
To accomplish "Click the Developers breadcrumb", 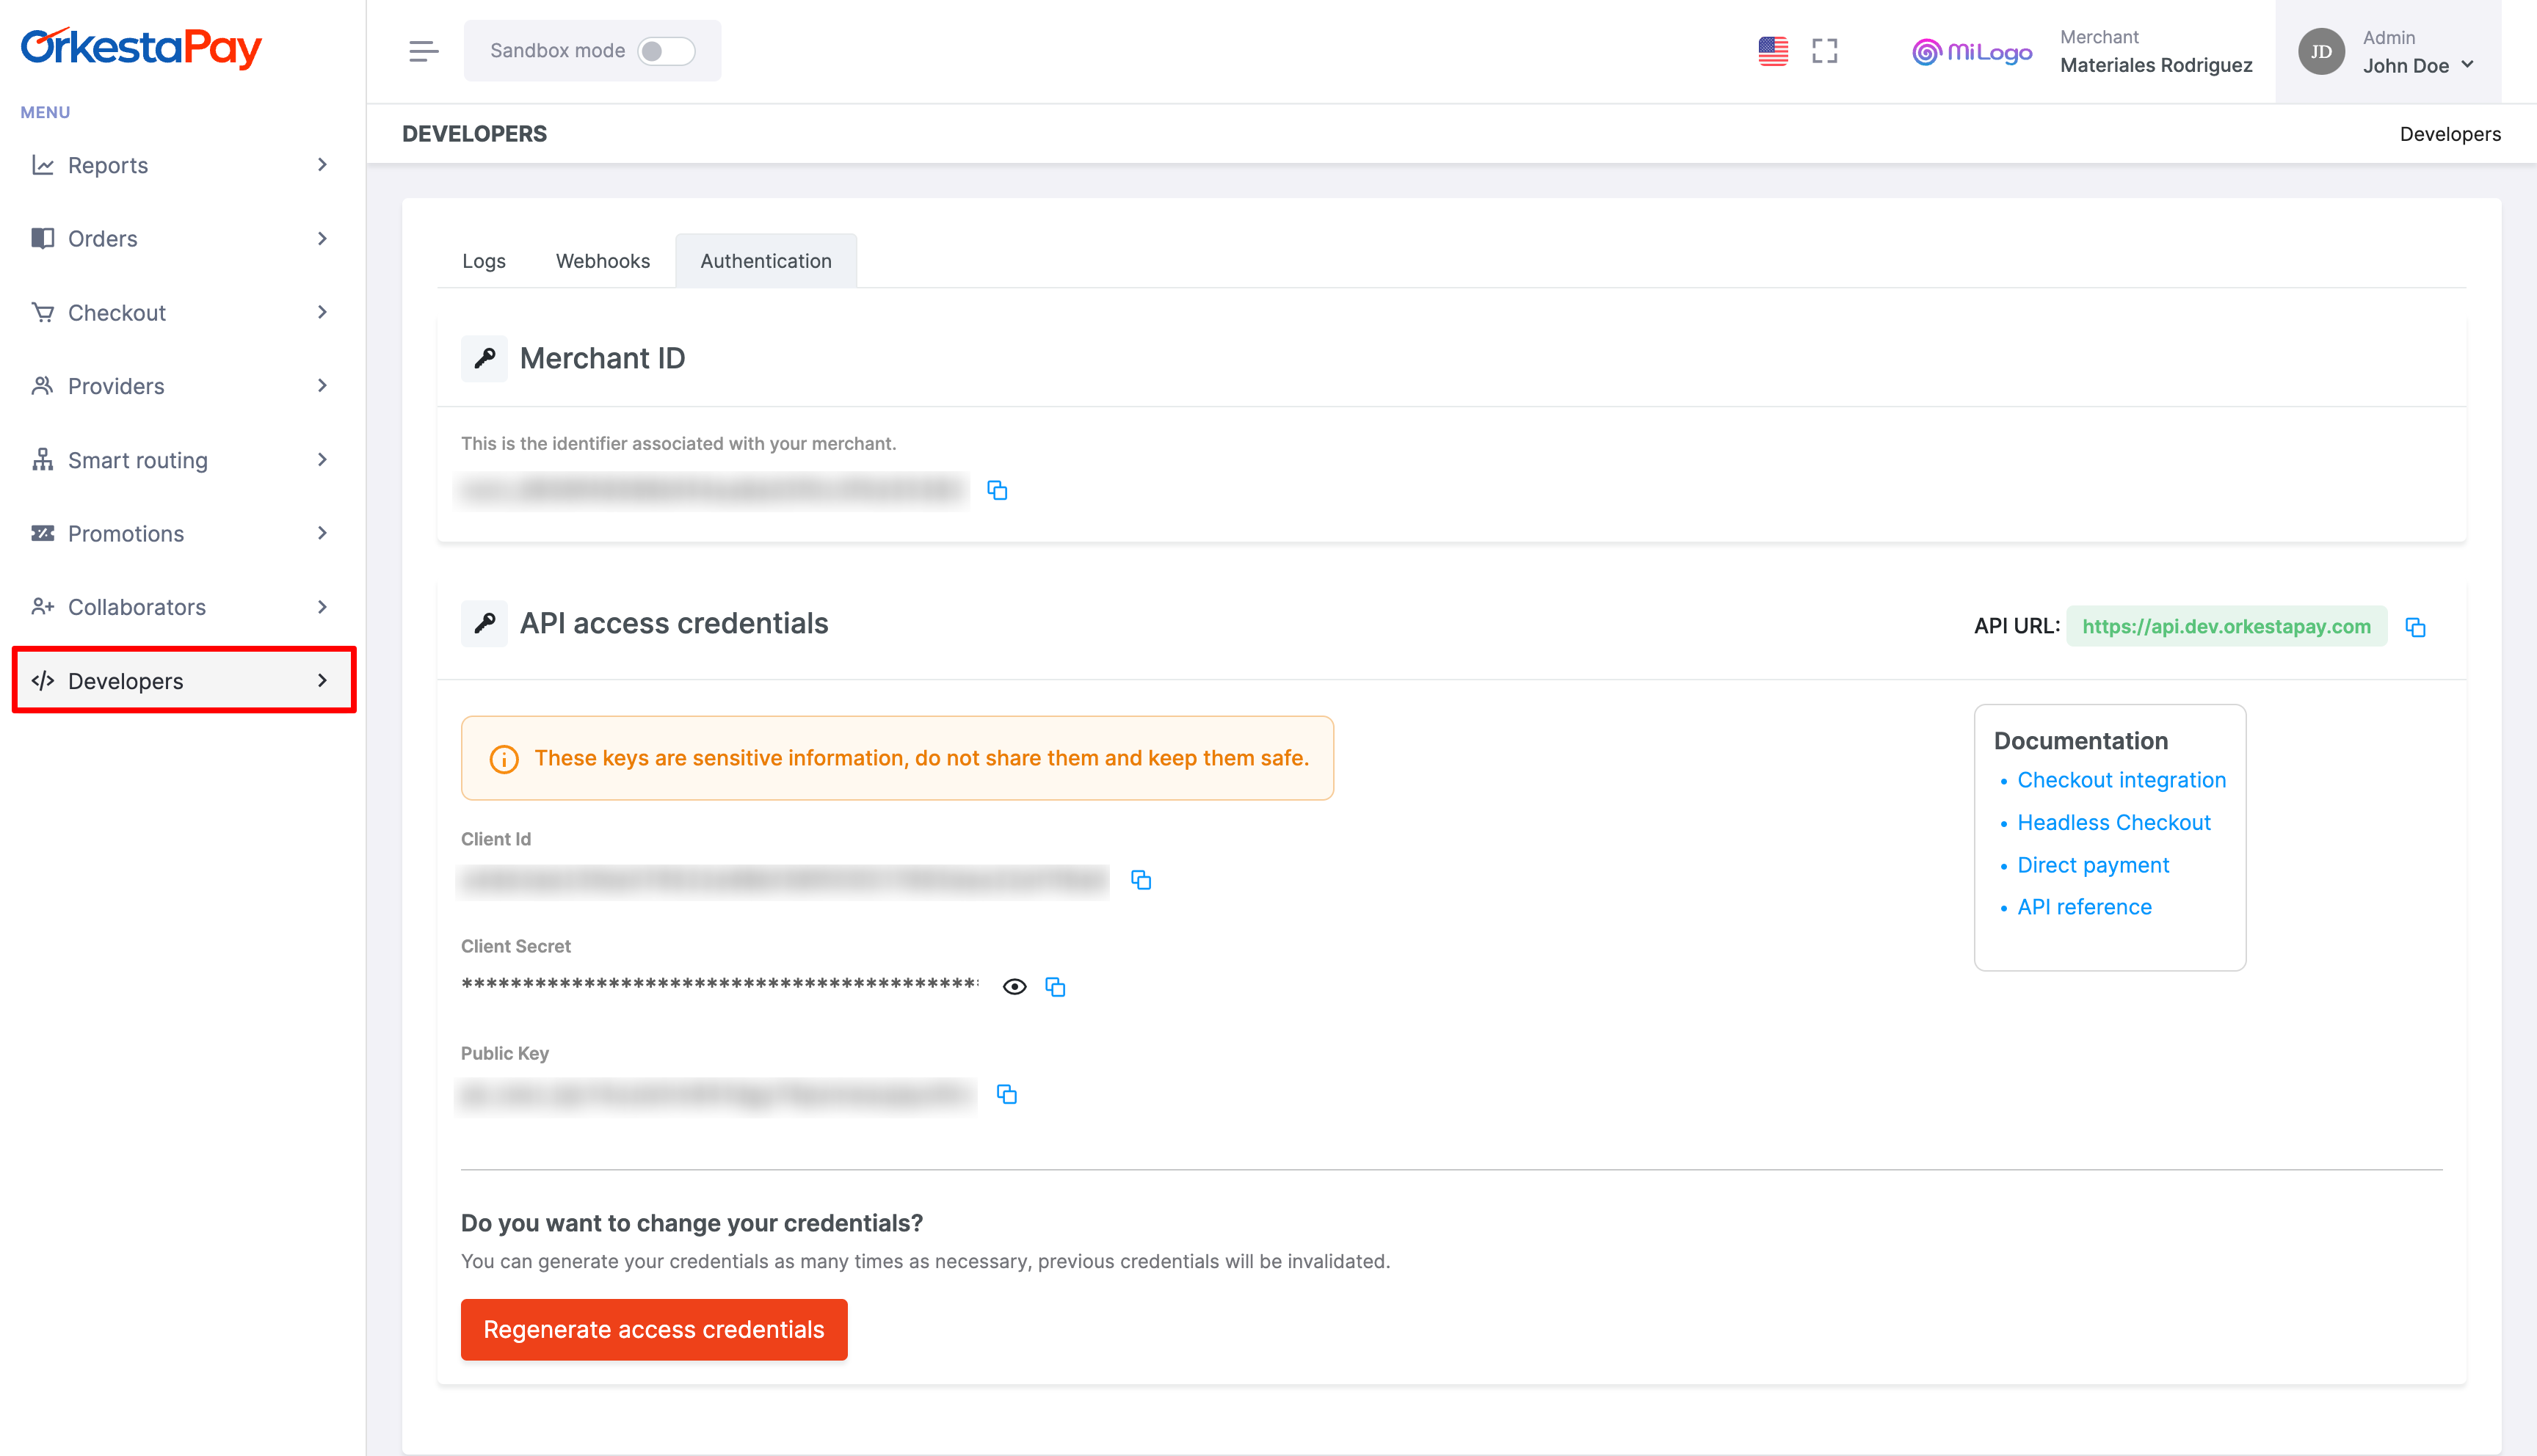I will pos(2450,134).
